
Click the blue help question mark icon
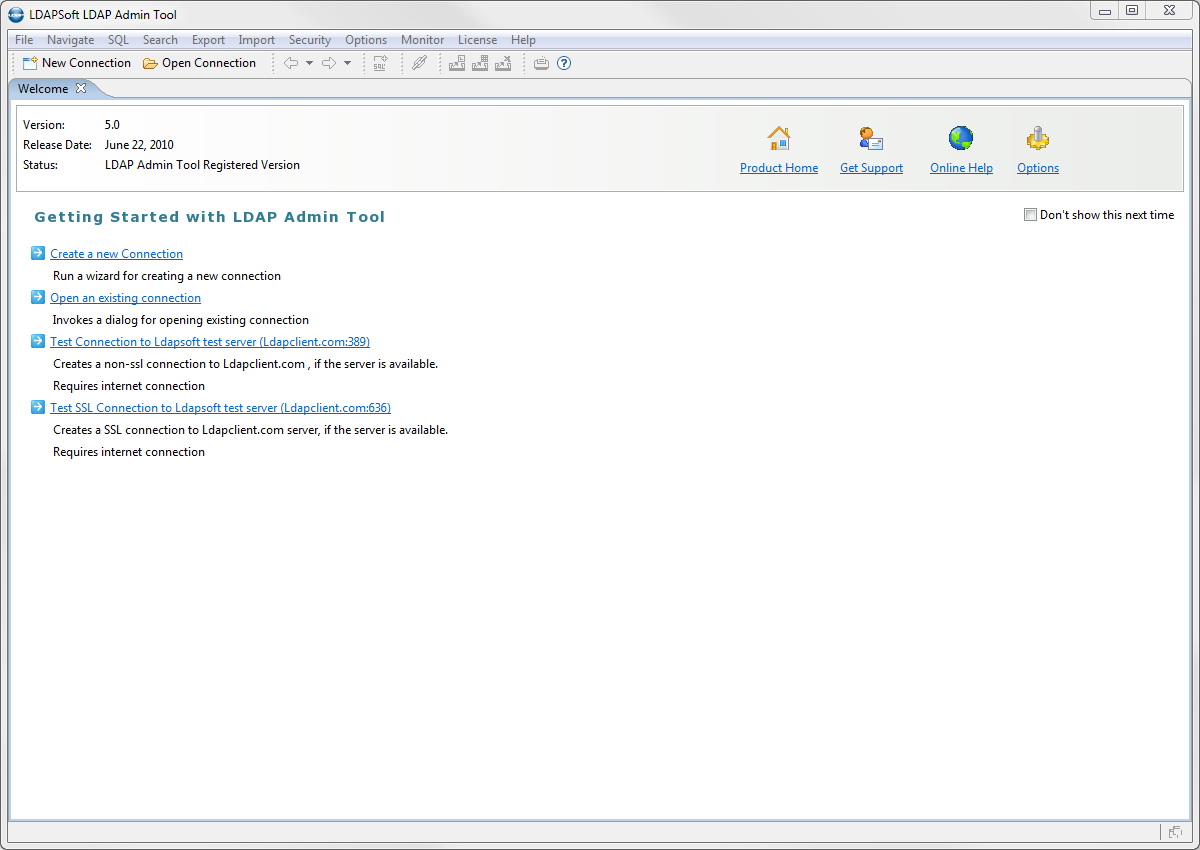coord(564,63)
